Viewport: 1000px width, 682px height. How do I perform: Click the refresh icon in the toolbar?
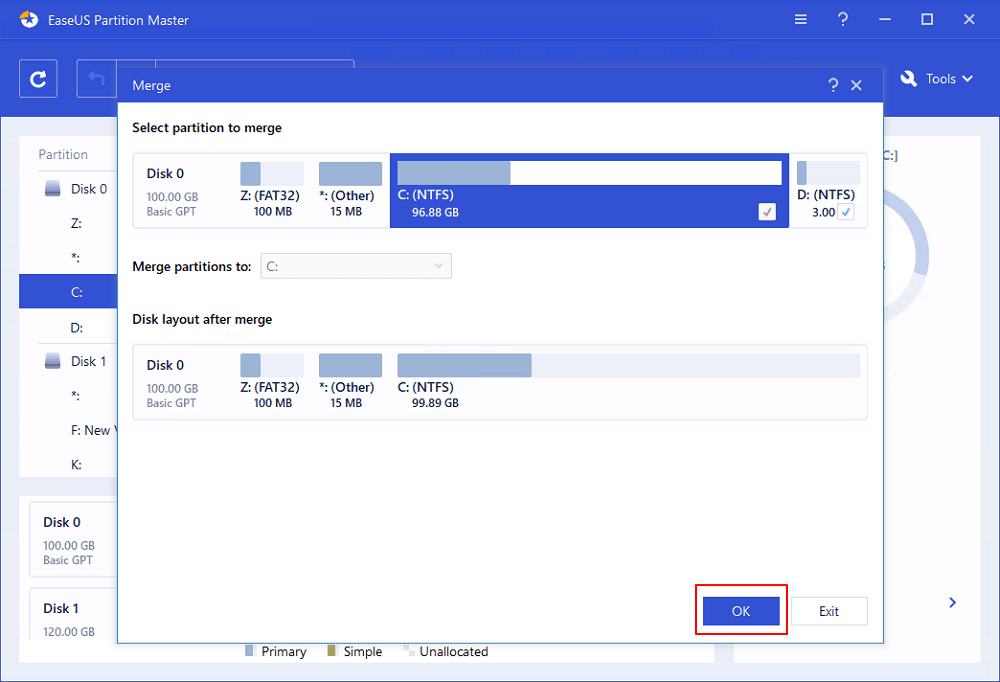pos(38,79)
